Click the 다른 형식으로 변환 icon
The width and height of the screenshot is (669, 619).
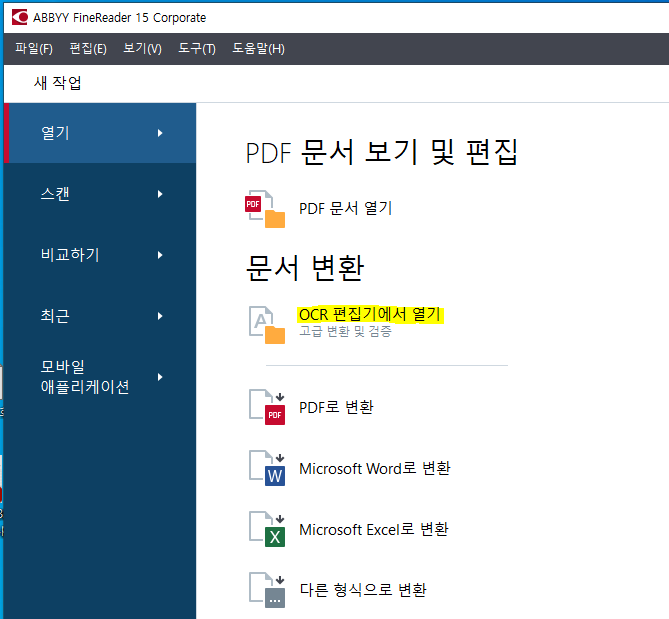coord(267,590)
